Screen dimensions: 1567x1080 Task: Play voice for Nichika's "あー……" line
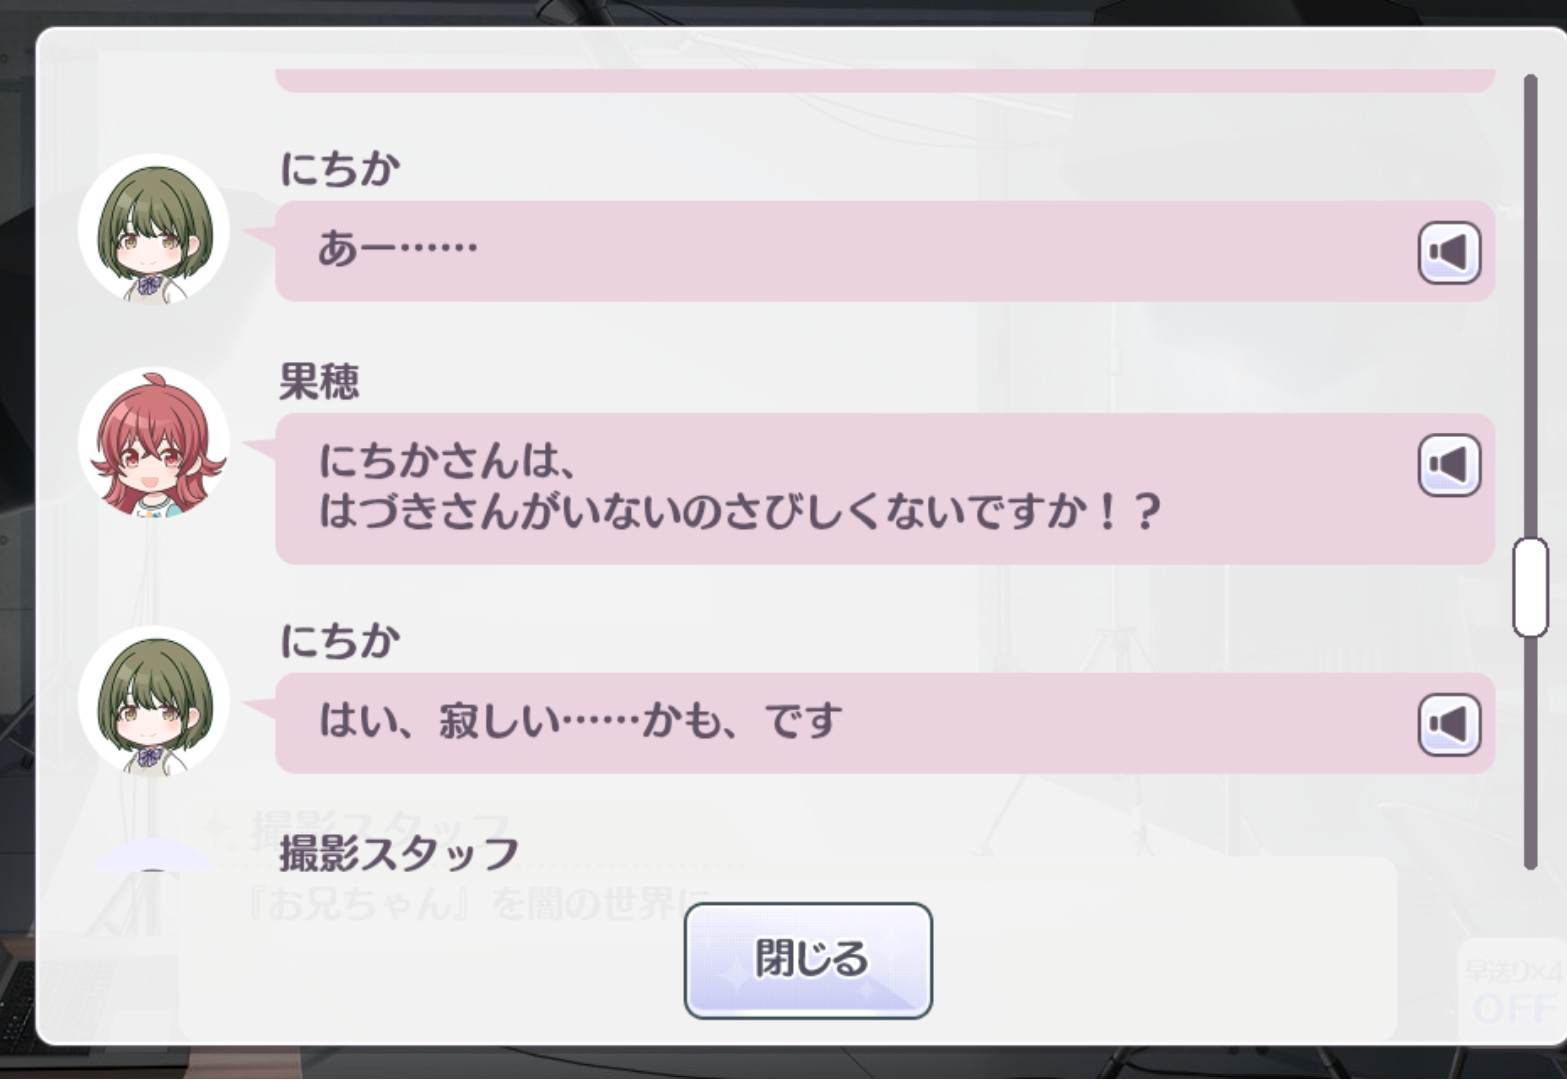point(1449,252)
